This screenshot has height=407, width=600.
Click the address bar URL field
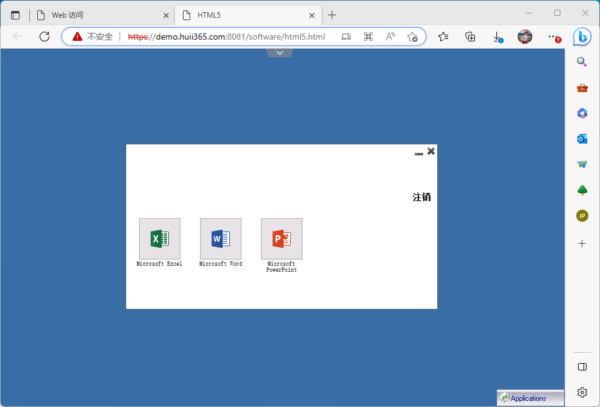[x=230, y=36]
